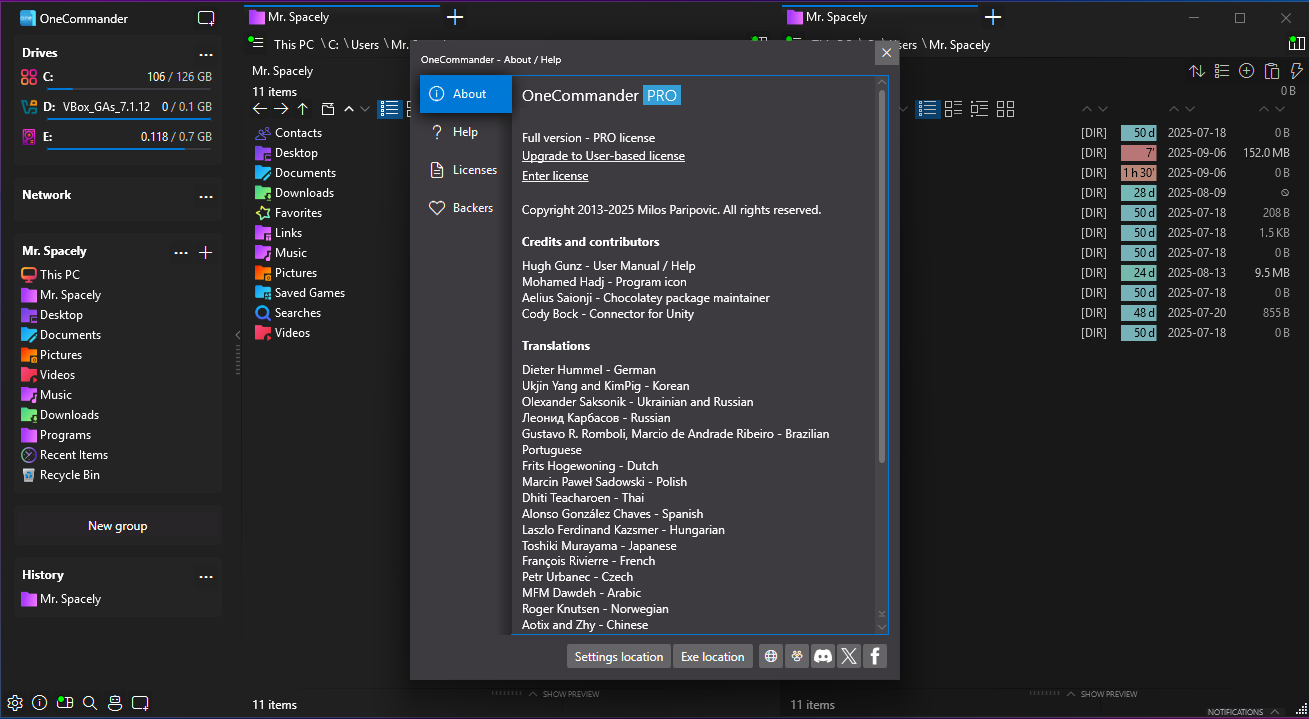This screenshot has height=719, width=1309.
Task: Open the Network section options menu
Action: 206,196
